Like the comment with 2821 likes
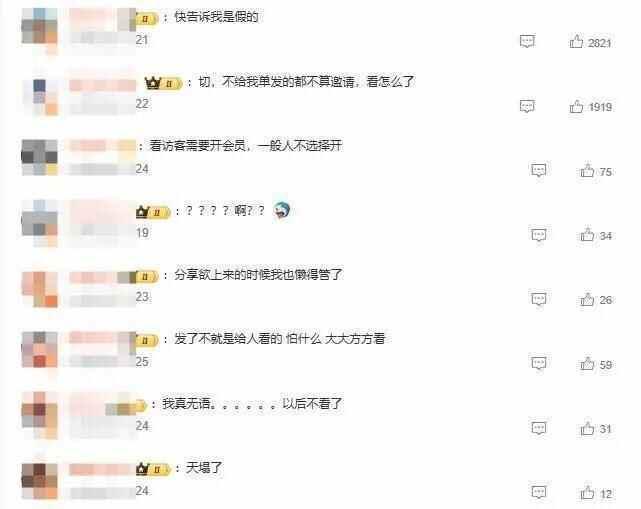The width and height of the screenshot is (641, 509). 576,41
